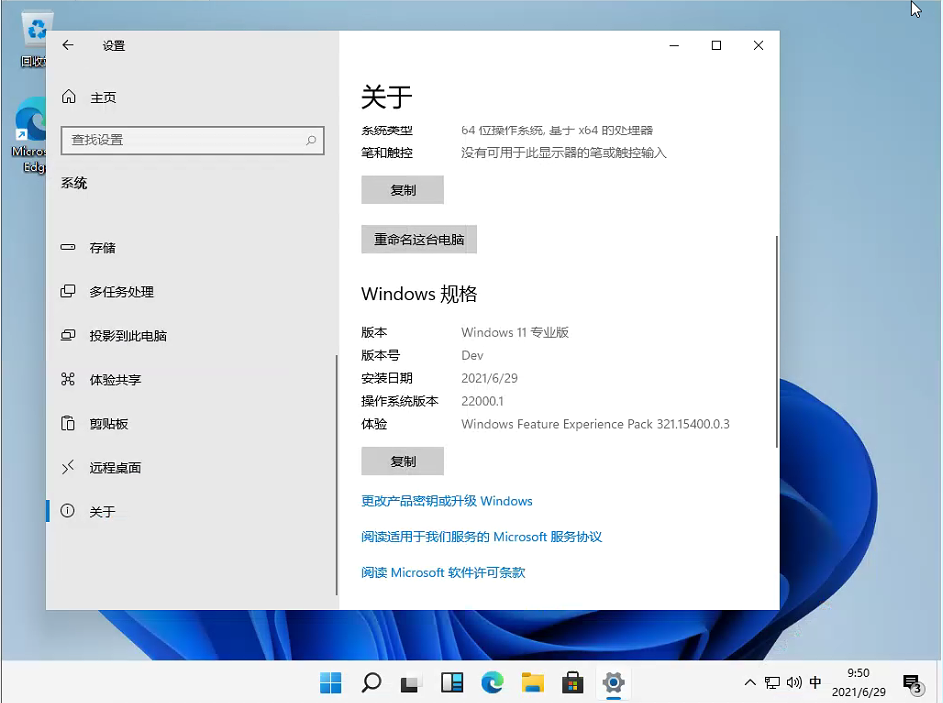Click the back arrow in Settings

click(68, 45)
